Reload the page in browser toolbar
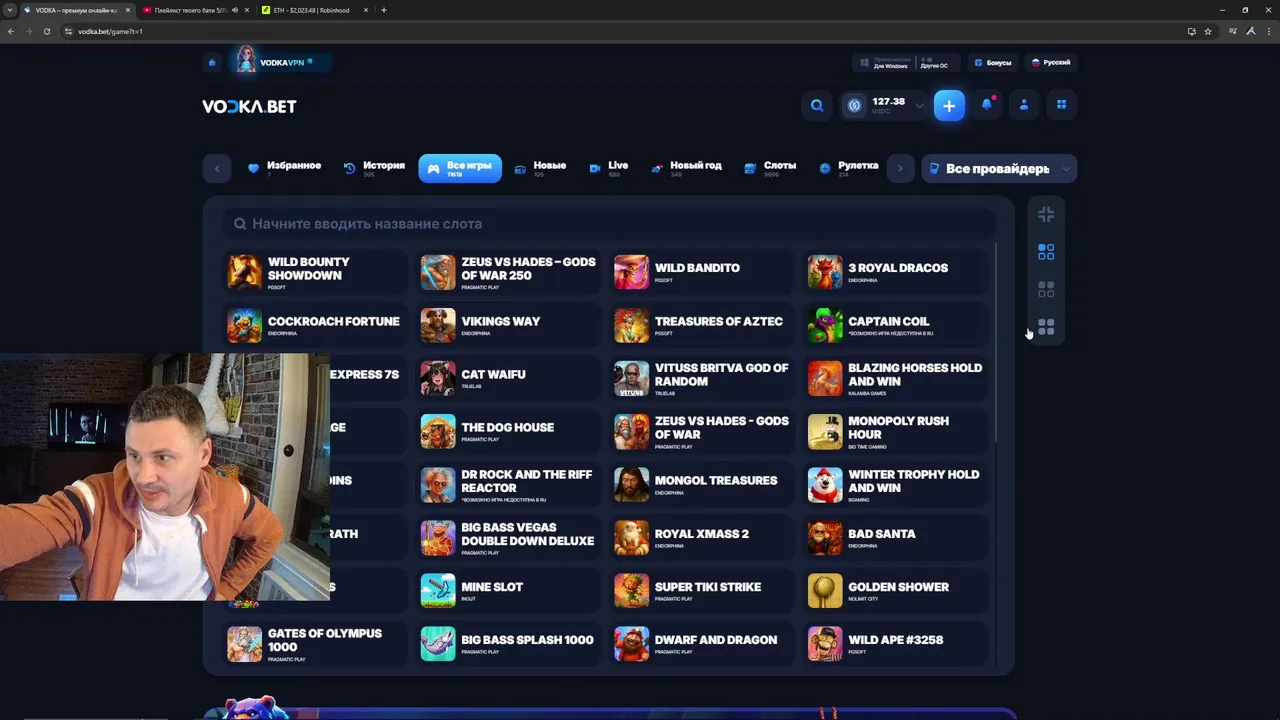The width and height of the screenshot is (1280, 720). tap(47, 31)
